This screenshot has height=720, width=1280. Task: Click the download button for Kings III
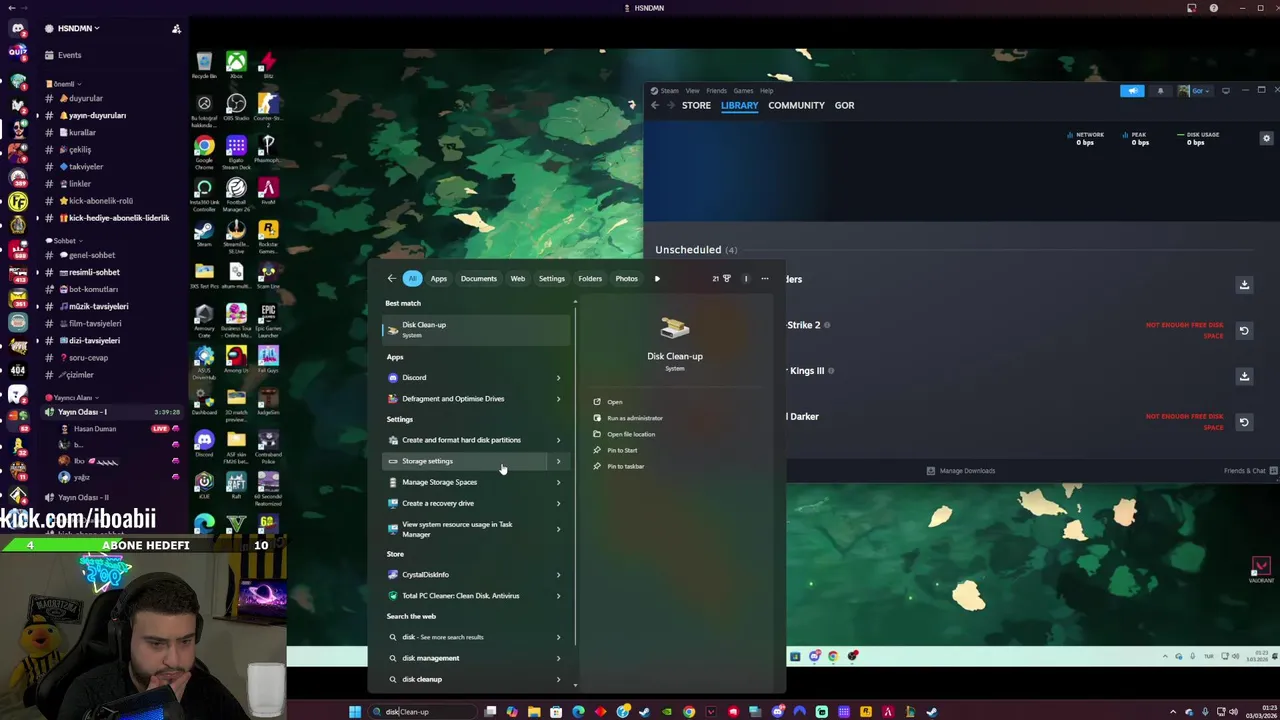pos(1244,376)
